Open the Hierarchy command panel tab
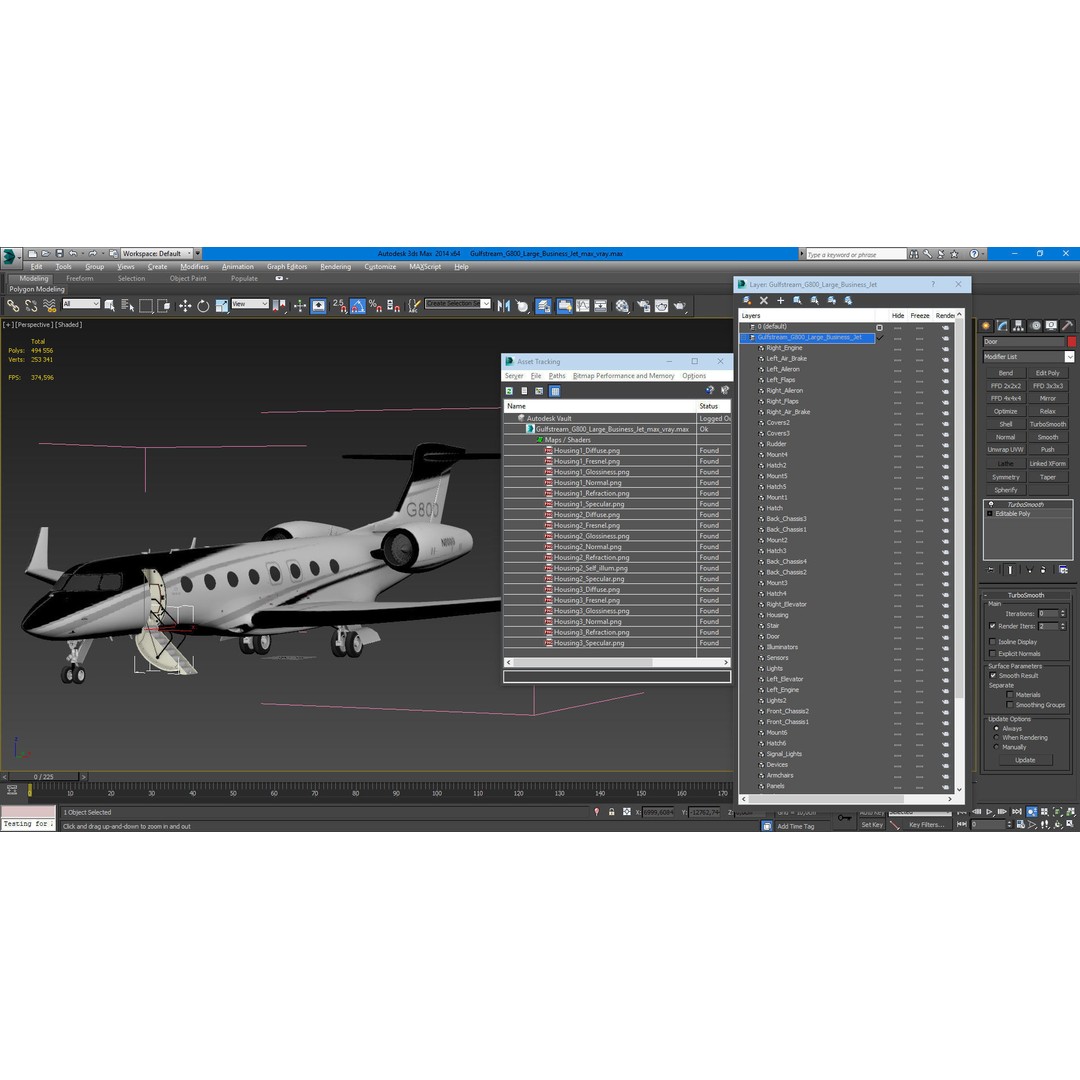 tap(1019, 325)
